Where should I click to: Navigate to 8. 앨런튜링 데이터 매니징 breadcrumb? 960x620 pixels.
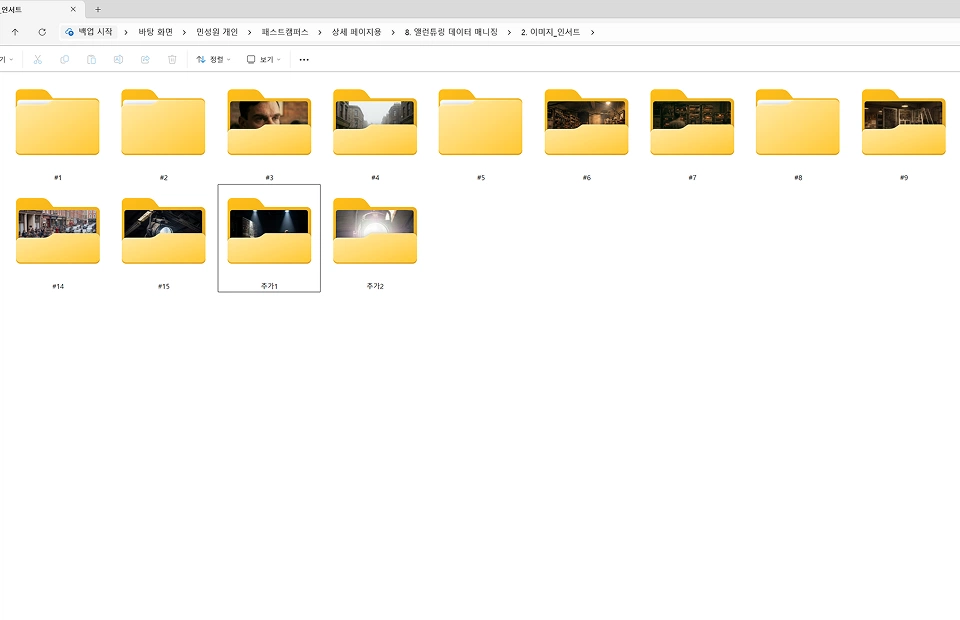451,32
